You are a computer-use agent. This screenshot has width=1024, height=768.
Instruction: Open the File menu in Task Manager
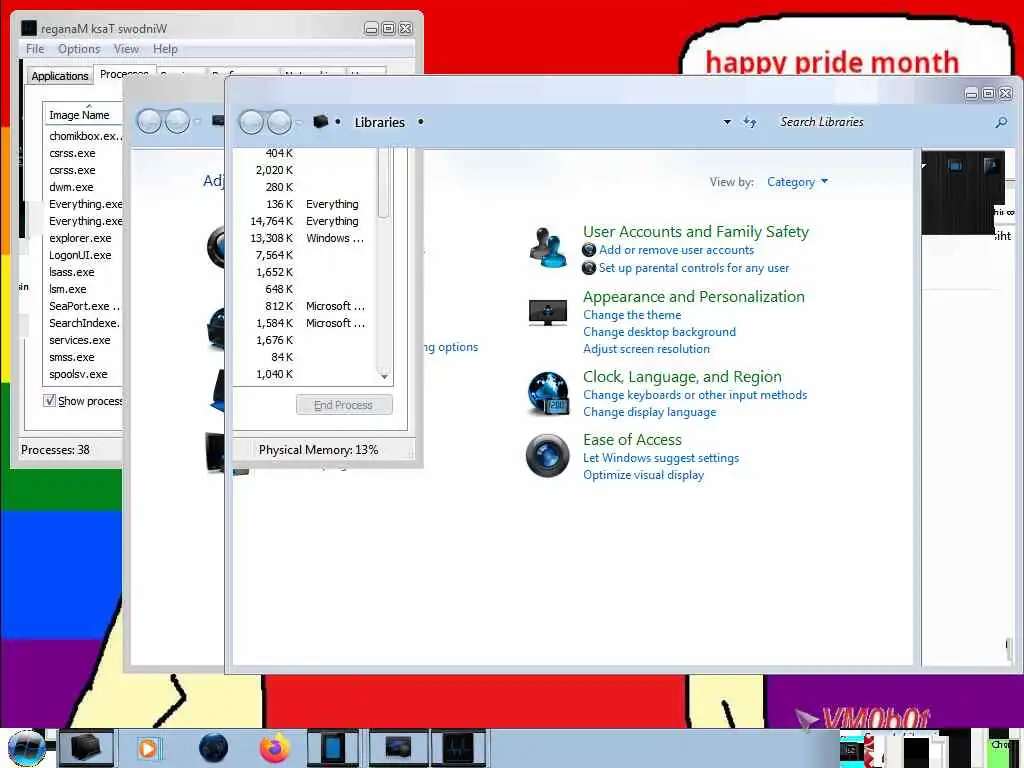tap(35, 49)
